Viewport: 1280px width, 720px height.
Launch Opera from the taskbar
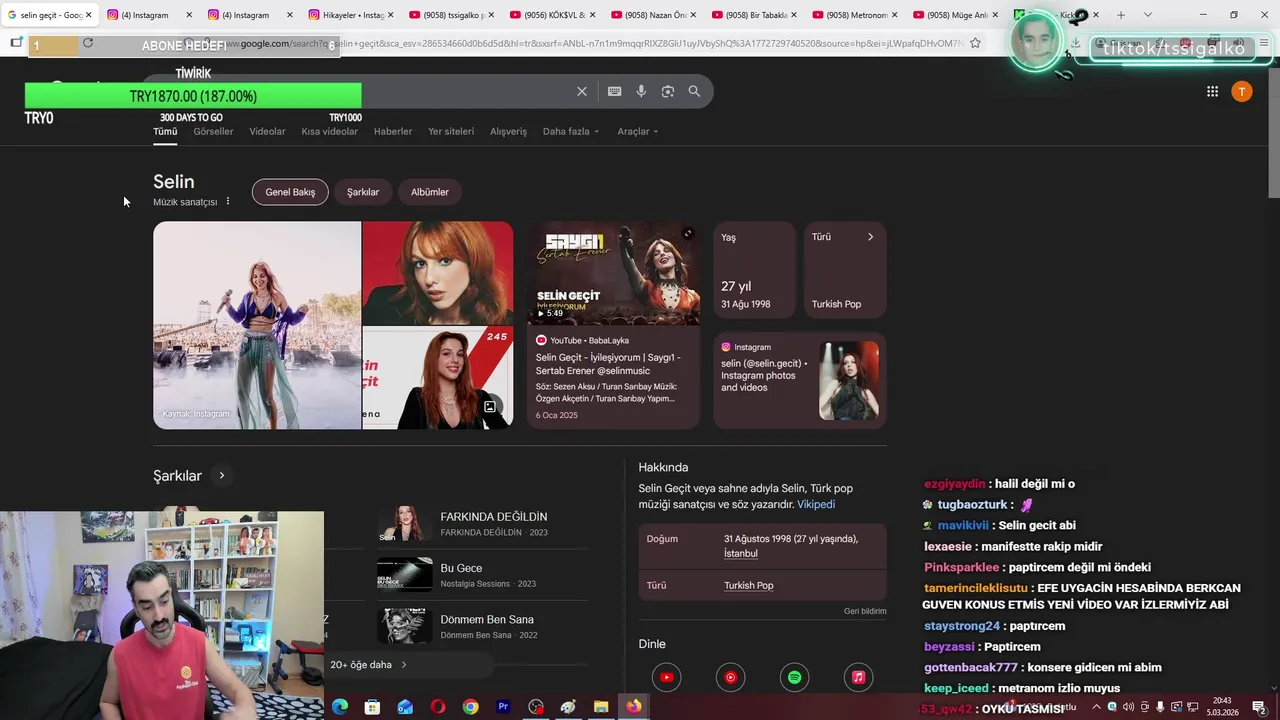[x=438, y=707]
